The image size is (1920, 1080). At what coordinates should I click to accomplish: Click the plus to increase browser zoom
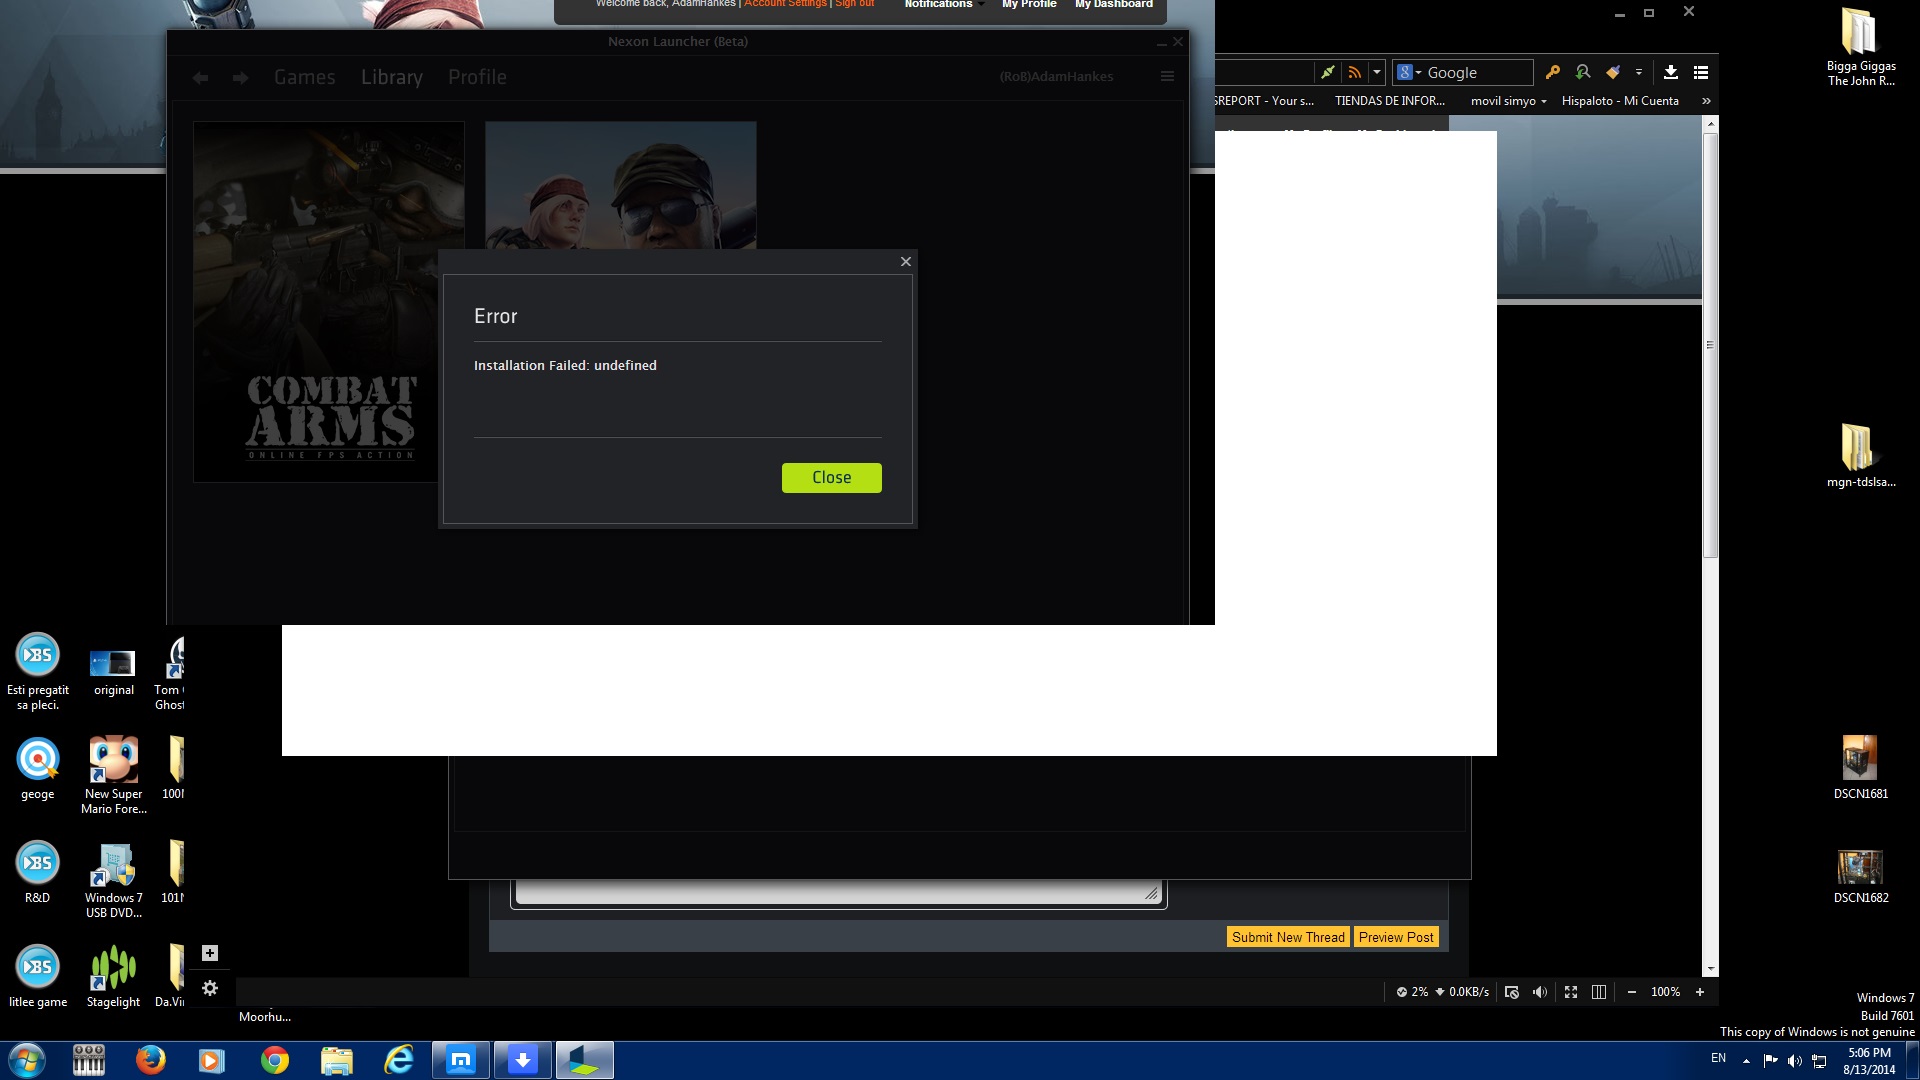(1699, 992)
